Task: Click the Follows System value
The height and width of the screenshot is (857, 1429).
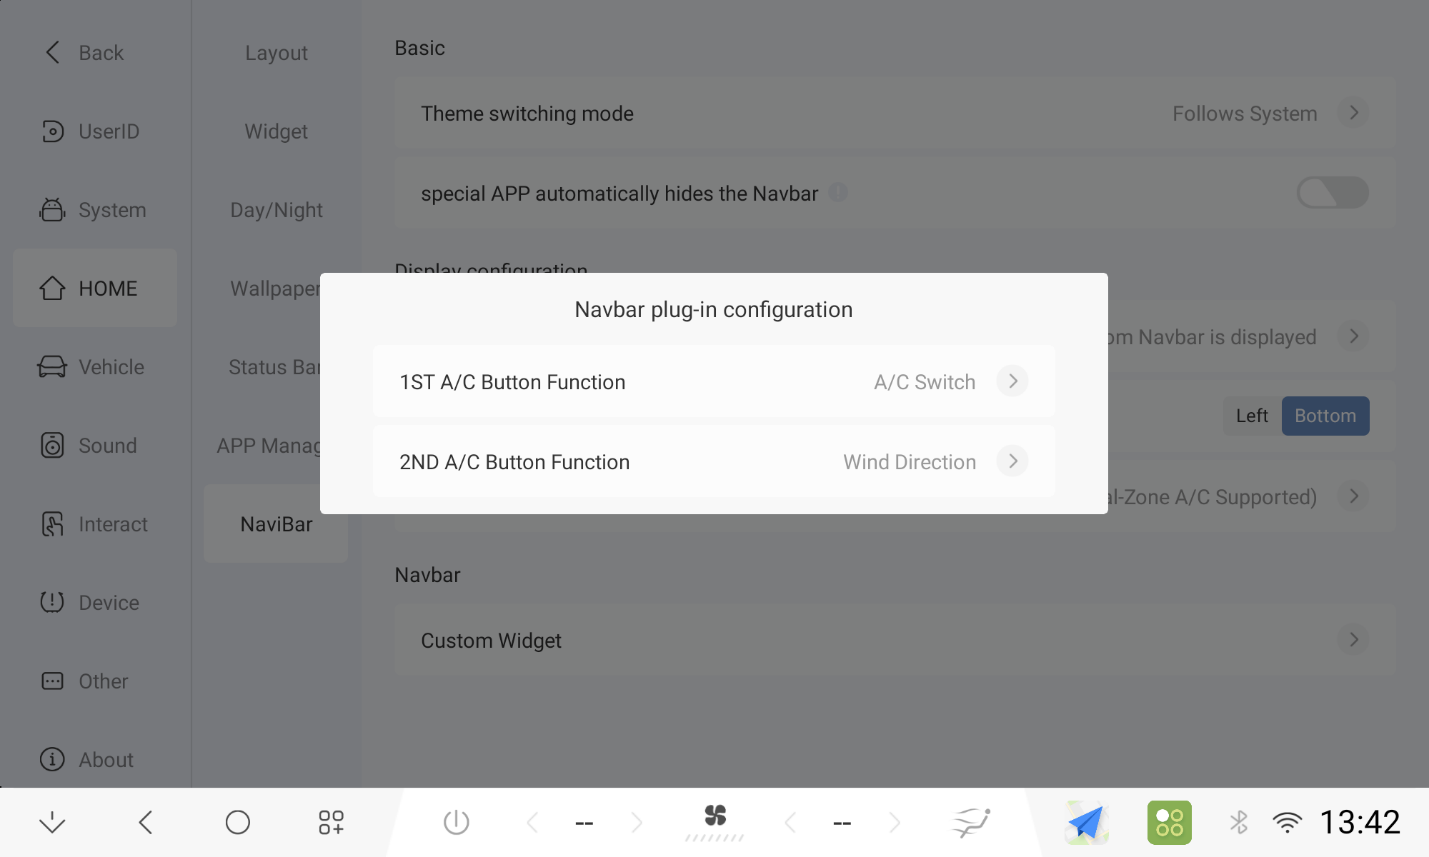Action: coord(1244,114)
